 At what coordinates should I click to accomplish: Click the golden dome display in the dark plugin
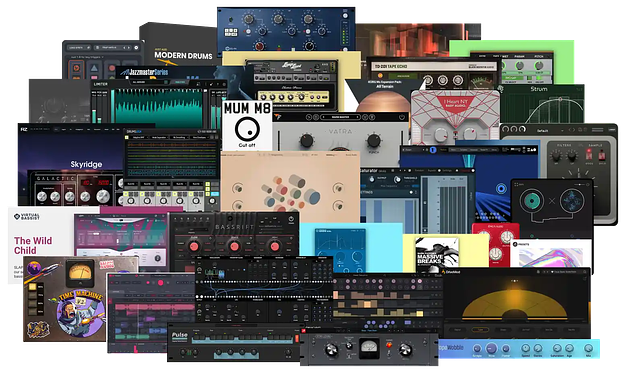[515, 303]
